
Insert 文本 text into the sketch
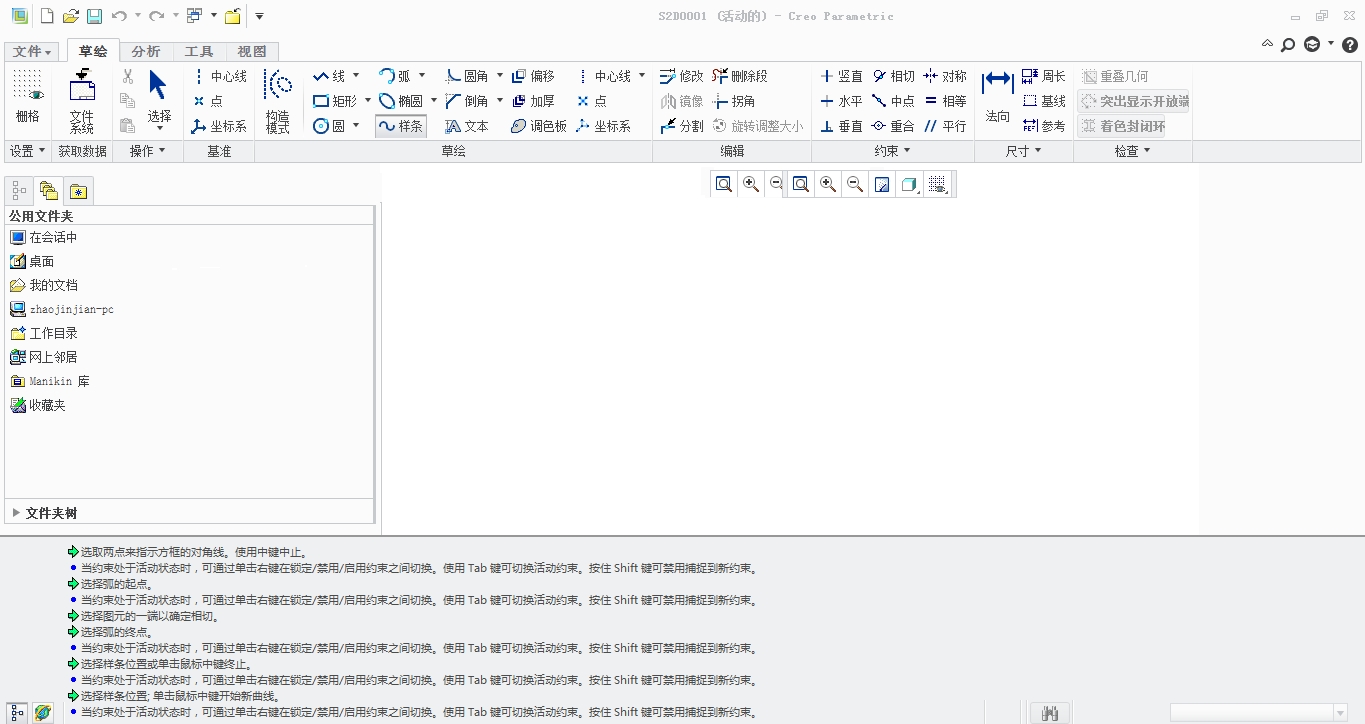467,126
